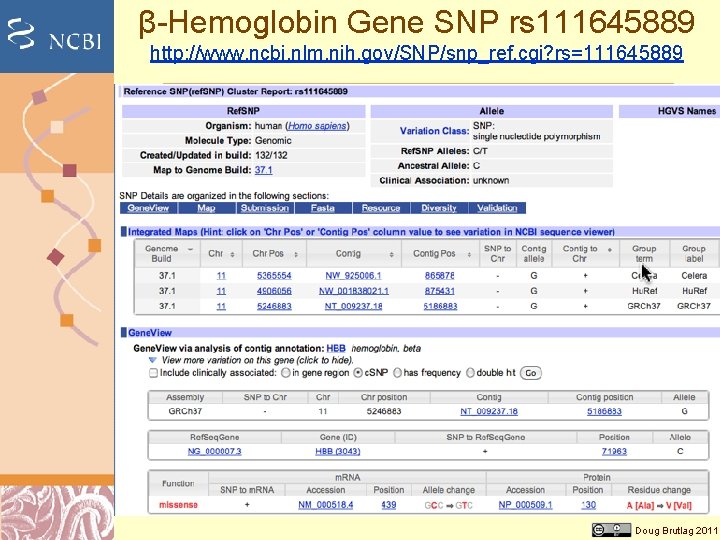The image size is (720, 540).
Task: Click Clinical Association value 'unknown'
Action: tap(491, 180)
